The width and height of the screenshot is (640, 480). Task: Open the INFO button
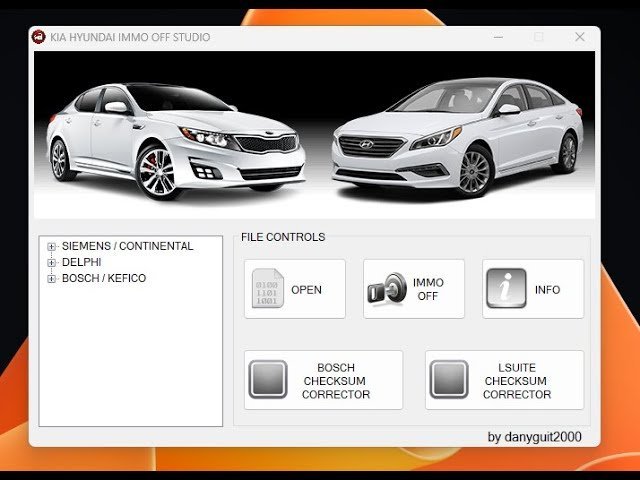click(x=533, y=289)
